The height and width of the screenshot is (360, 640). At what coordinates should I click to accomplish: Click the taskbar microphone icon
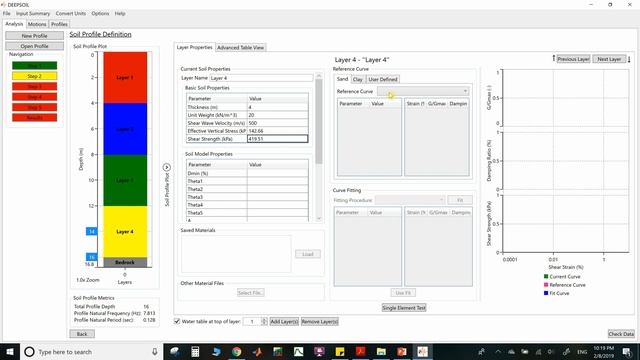pos(155,352)
